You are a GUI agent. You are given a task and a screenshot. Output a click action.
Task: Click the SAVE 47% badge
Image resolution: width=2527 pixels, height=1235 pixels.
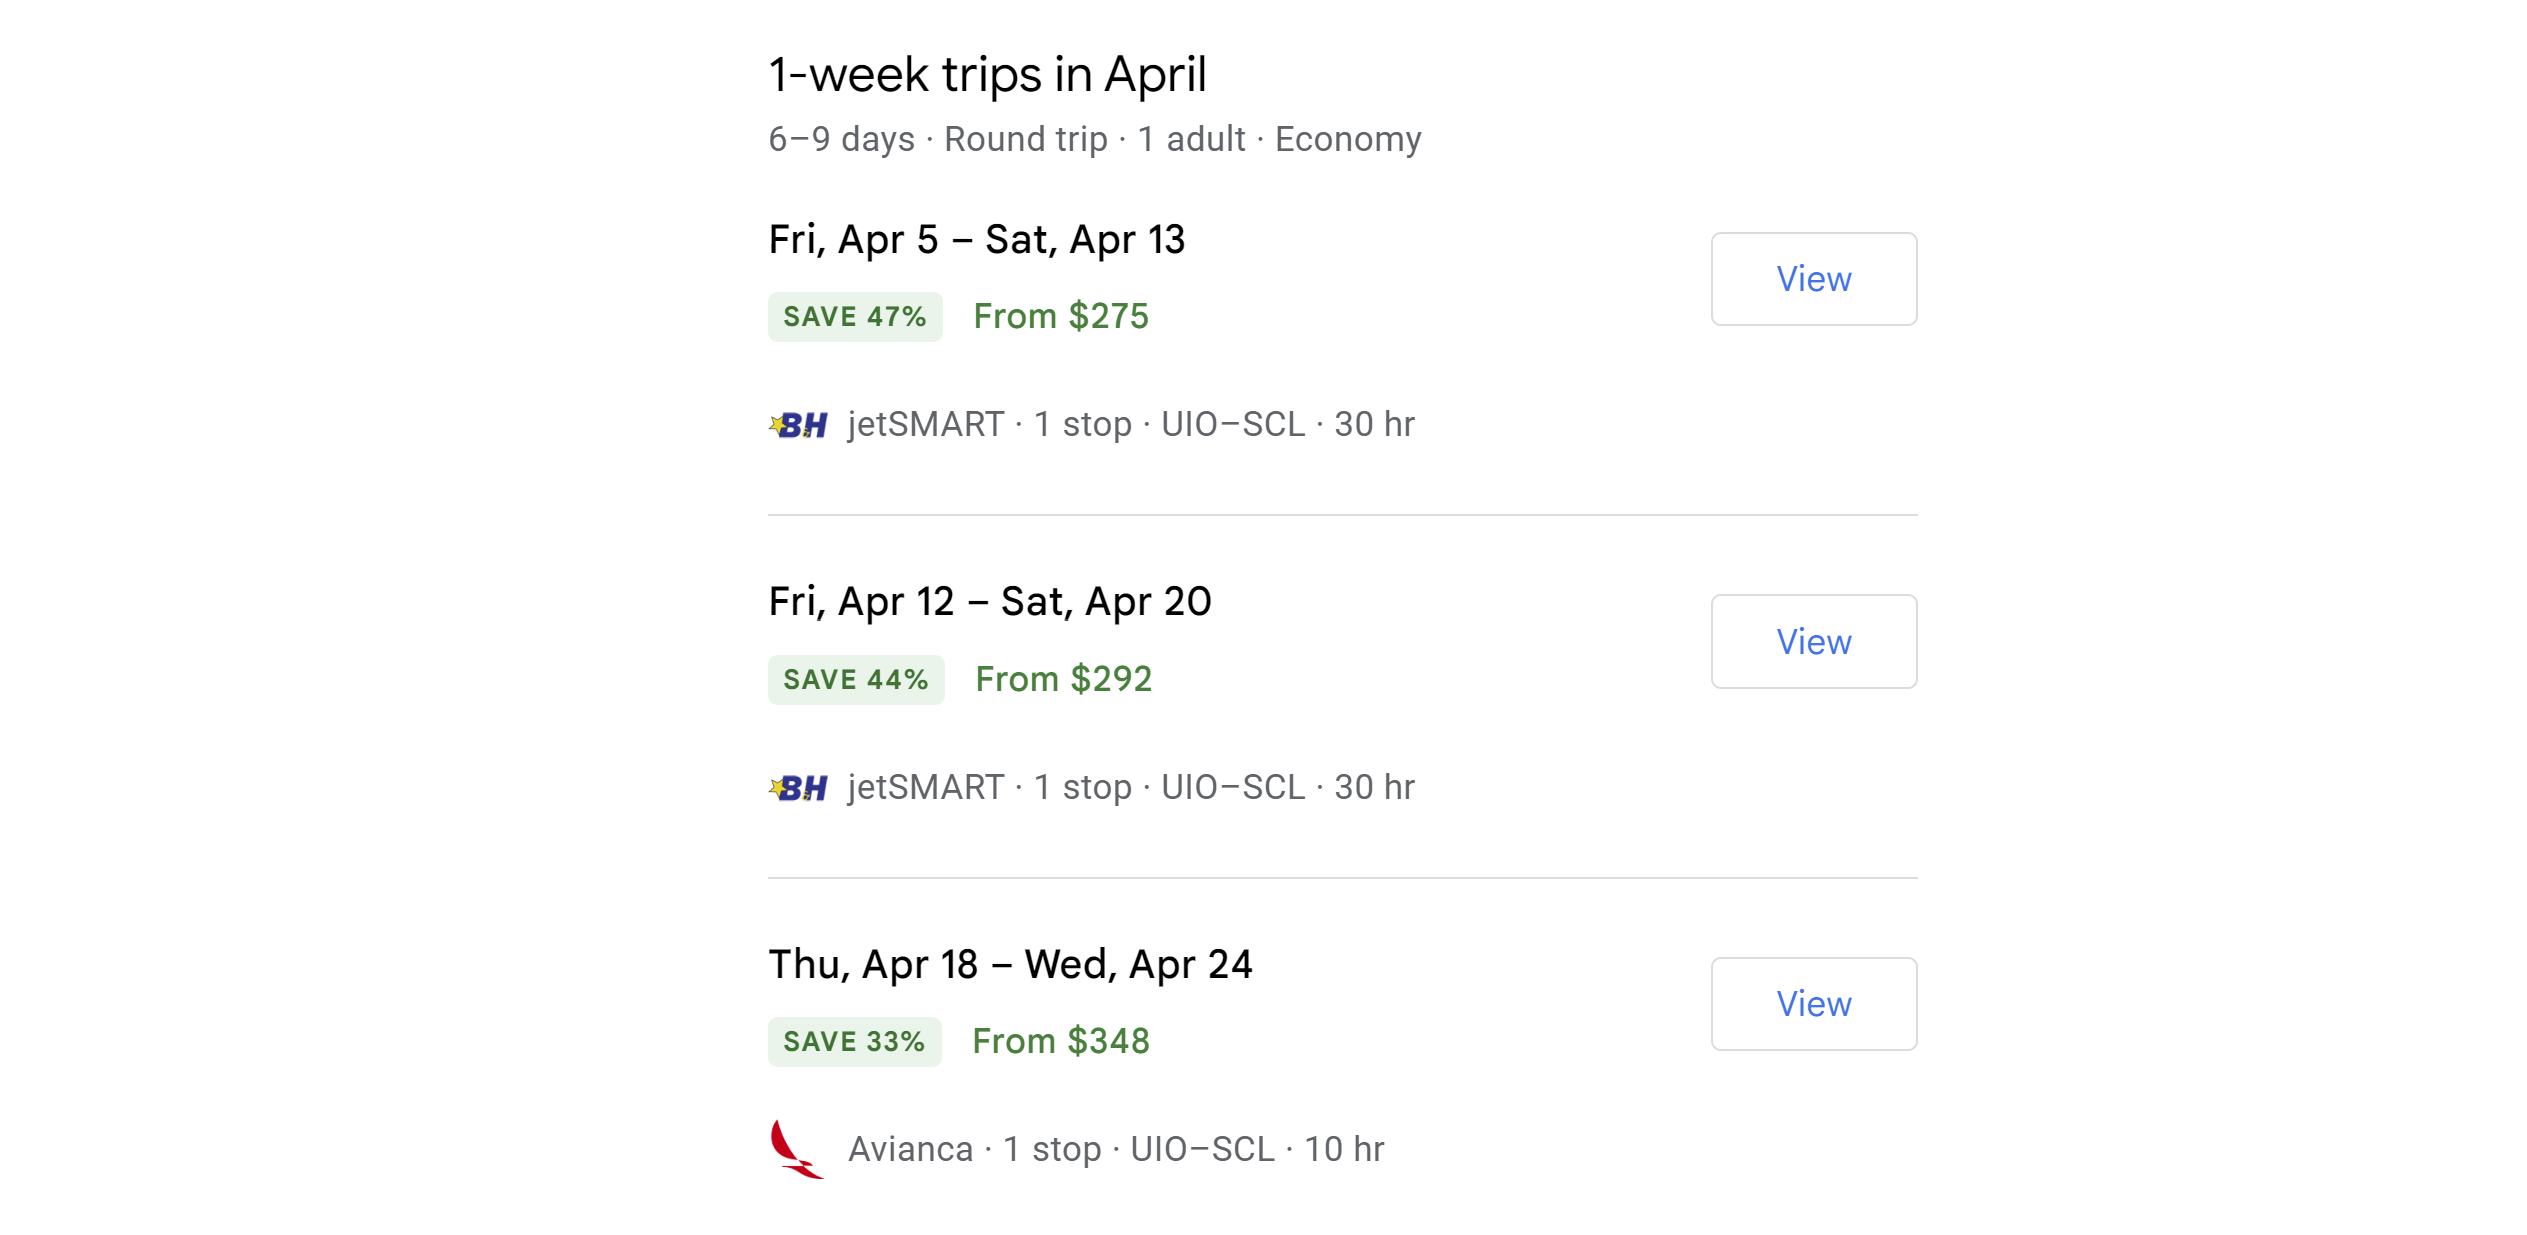point(855,317)
